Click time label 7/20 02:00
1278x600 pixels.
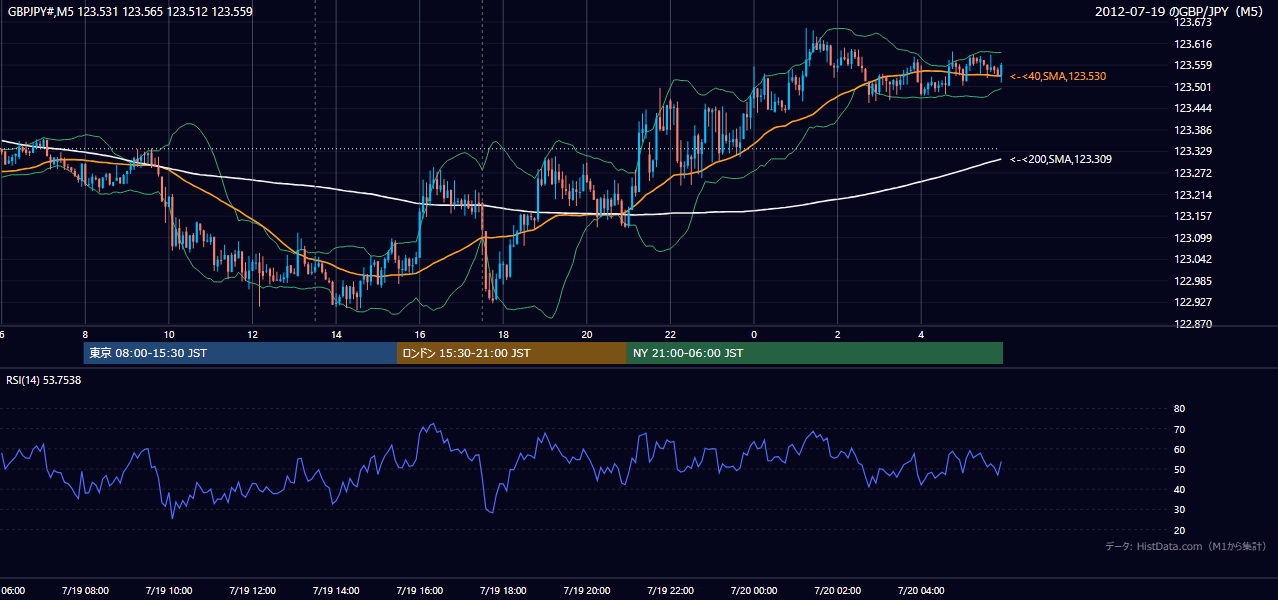[x=837, y=591]
